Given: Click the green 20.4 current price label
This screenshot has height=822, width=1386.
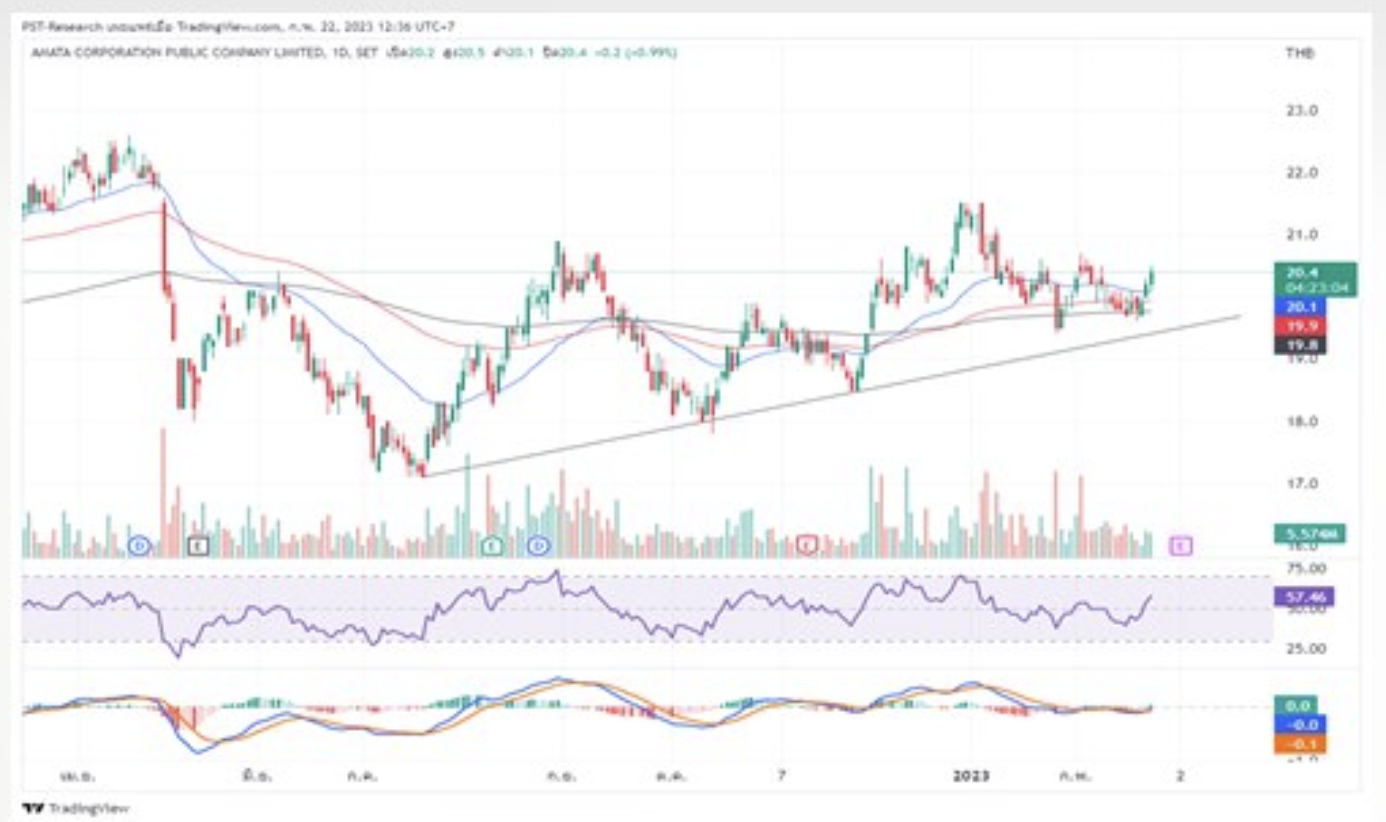Looking at the screenshot, I should (x=1315, y=278).
